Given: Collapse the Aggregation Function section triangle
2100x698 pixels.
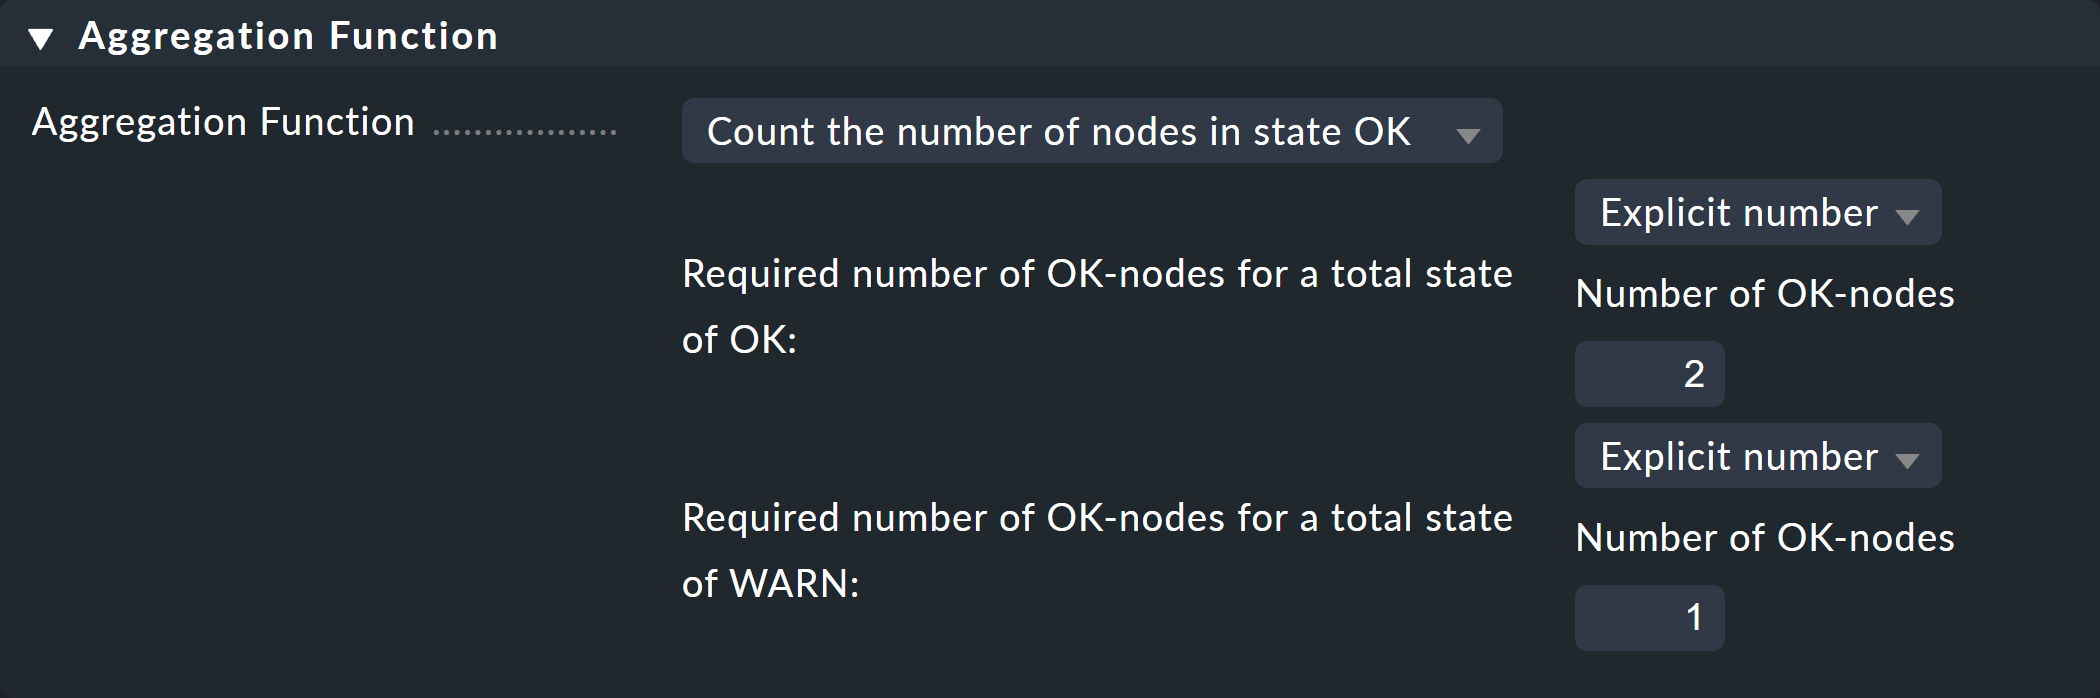Looking at the screenshot, I should tap(41, 39).
